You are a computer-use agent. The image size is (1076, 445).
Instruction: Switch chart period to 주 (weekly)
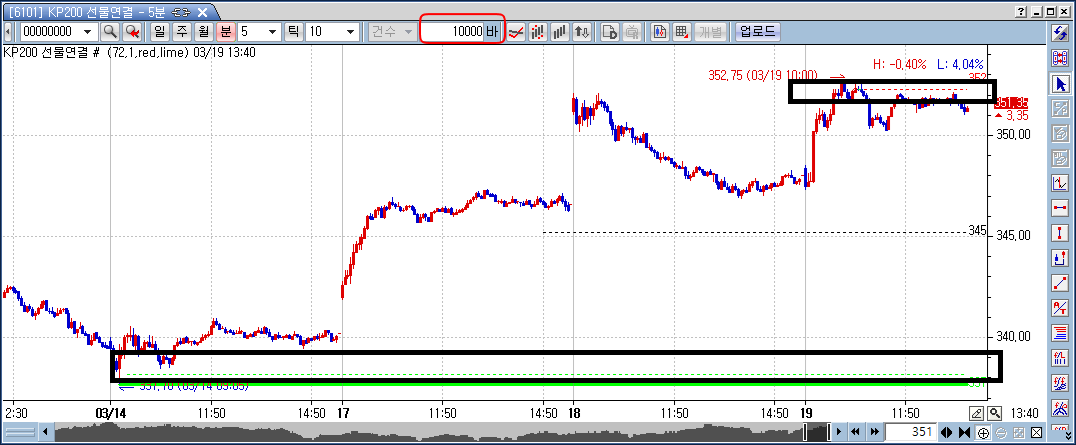pyautogui.click(x=181, y=31)
